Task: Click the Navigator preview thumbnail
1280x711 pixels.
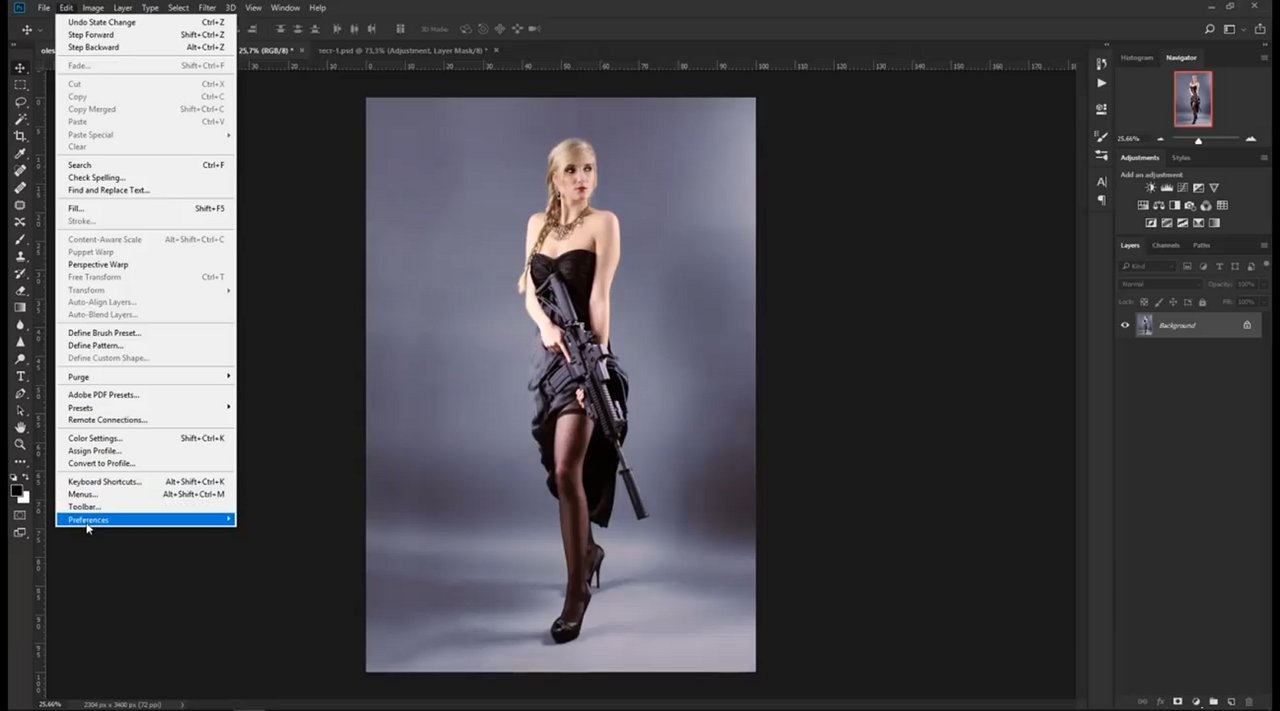Action: coord(1192,99)
